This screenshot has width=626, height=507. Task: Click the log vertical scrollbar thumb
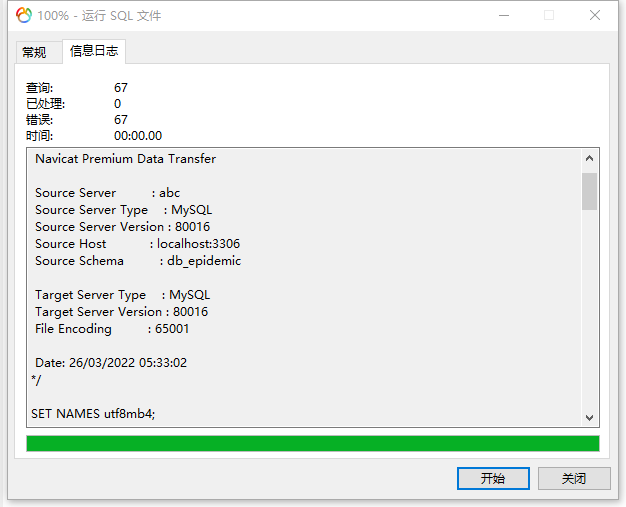(x=589, y=191)
